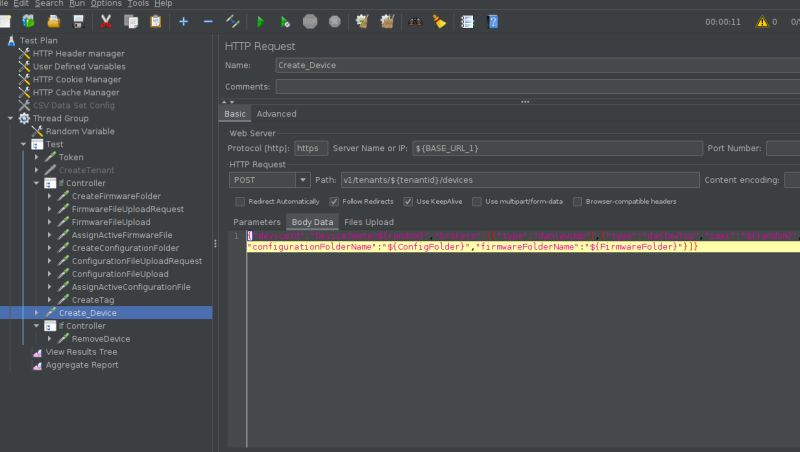
Task: Stop the test with the round stop icon
Action: pyautogui.click(x=310, y=21)
